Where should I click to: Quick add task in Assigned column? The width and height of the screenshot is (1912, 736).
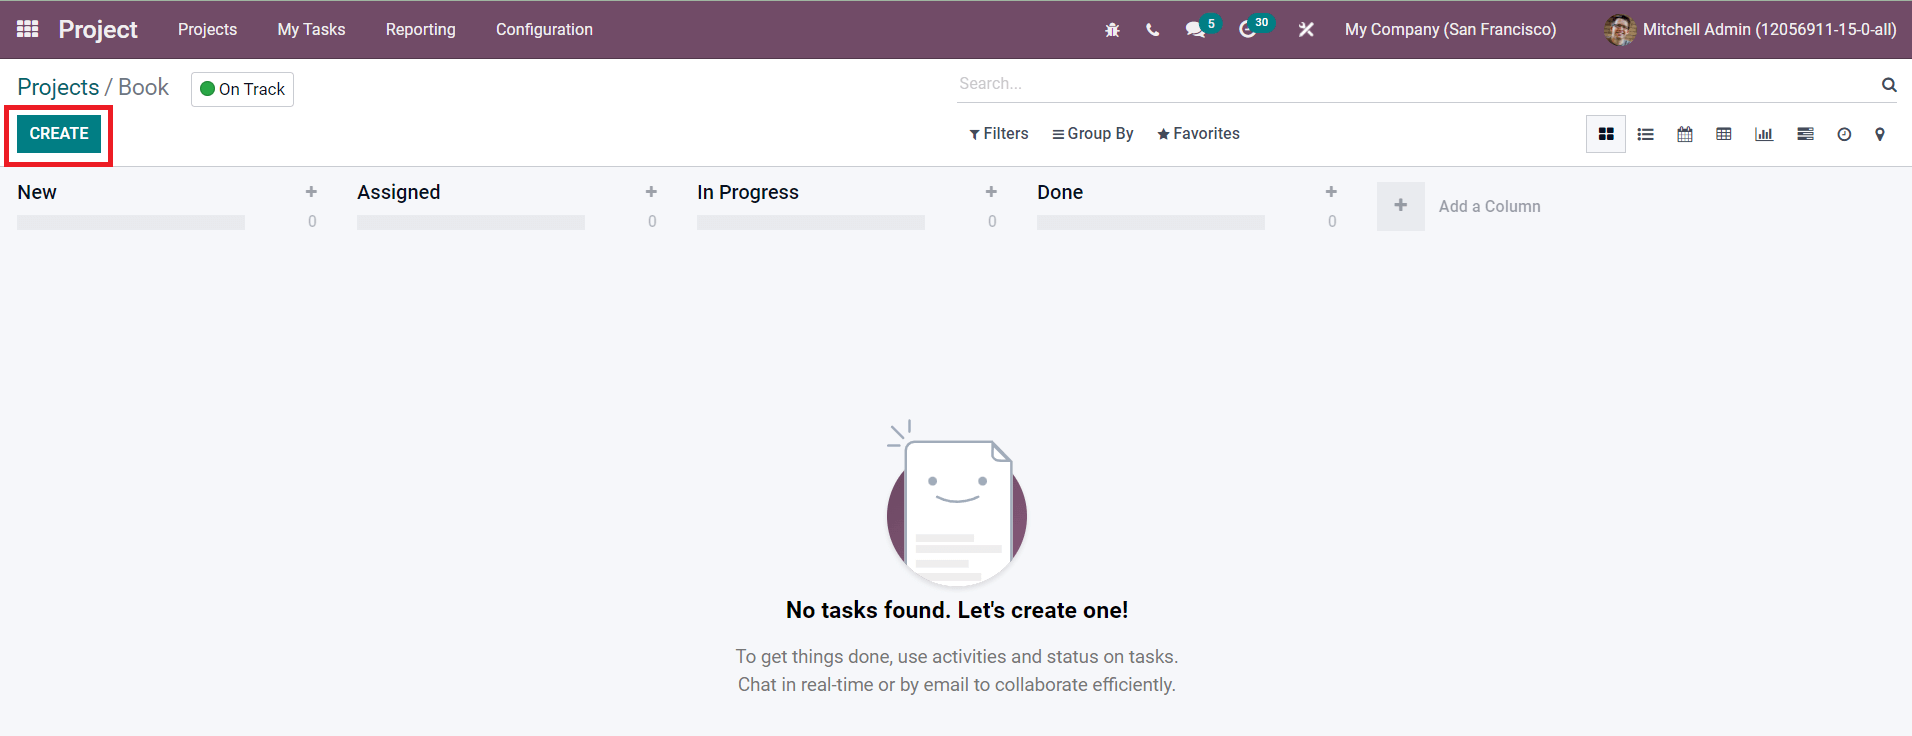click(x=651, y=192)
